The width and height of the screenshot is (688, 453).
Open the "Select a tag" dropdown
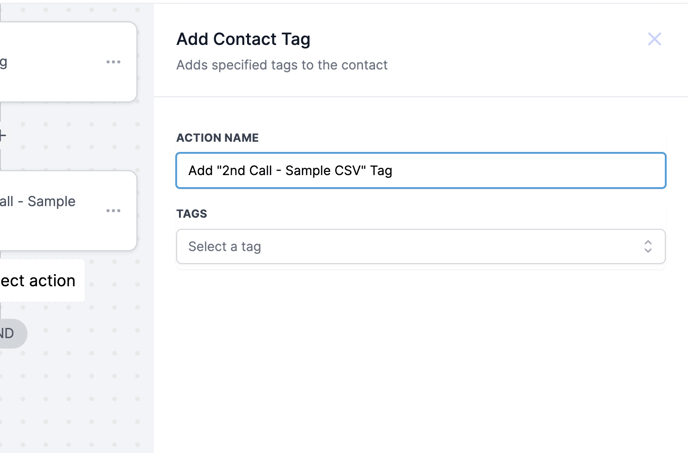click(420, 247)
